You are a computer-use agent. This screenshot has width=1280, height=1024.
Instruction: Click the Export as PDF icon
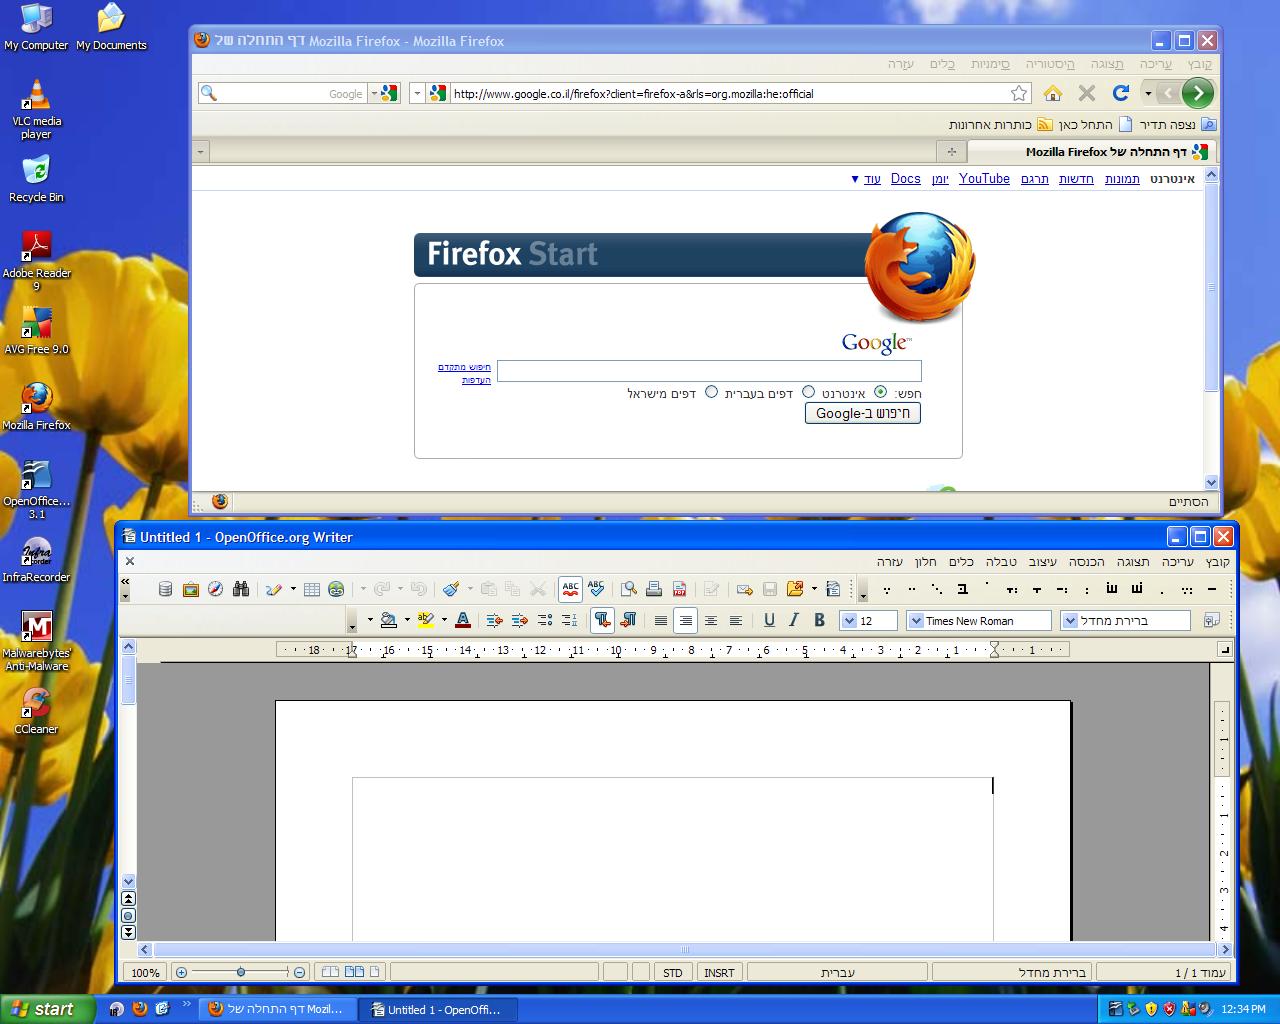(x=680, y=589)
